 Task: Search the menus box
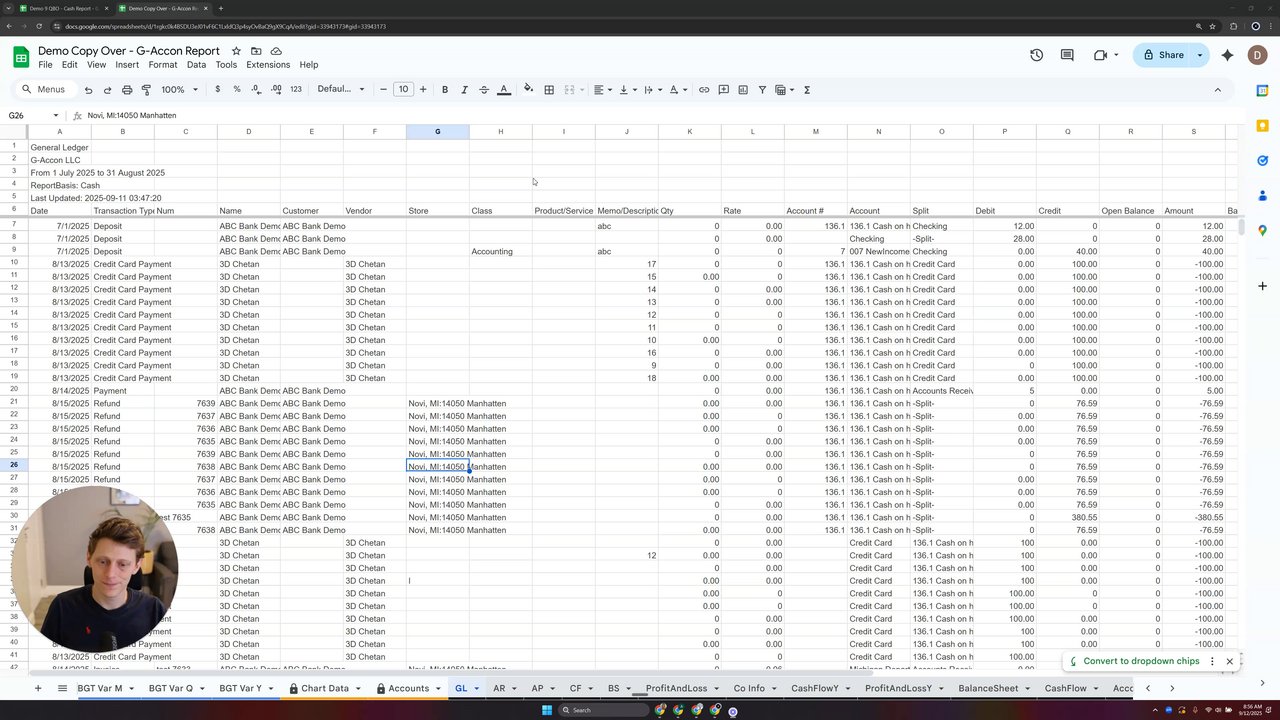click(x=44, y=90)
